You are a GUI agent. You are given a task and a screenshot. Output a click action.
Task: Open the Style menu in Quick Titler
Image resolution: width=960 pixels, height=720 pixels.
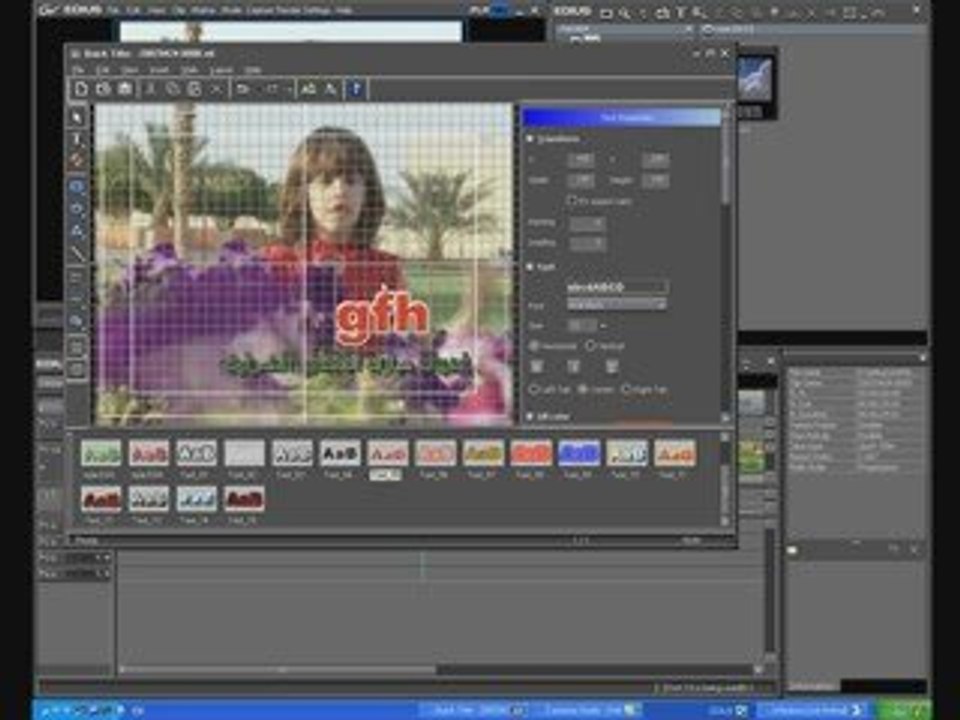[x=189, y=70]
